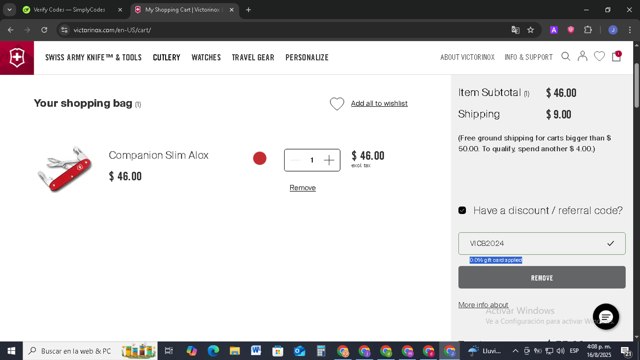This screenshot has height=360, width=640.
Task: Click the ESP language indicator
Action: (x=574, y=351)
